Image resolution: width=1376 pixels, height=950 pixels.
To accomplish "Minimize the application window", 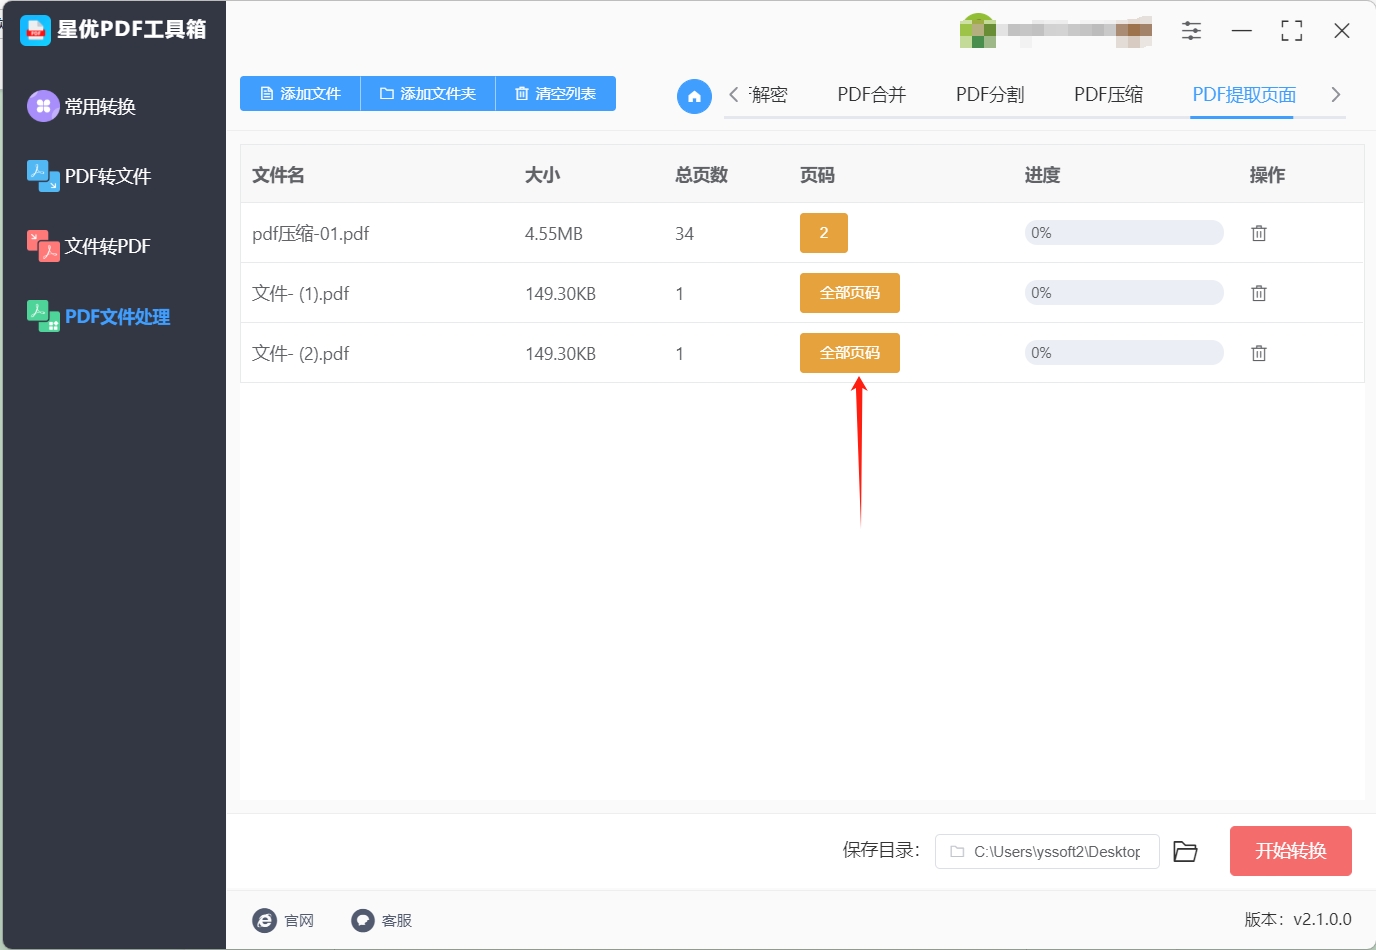I will click(x=1242, y=31).
